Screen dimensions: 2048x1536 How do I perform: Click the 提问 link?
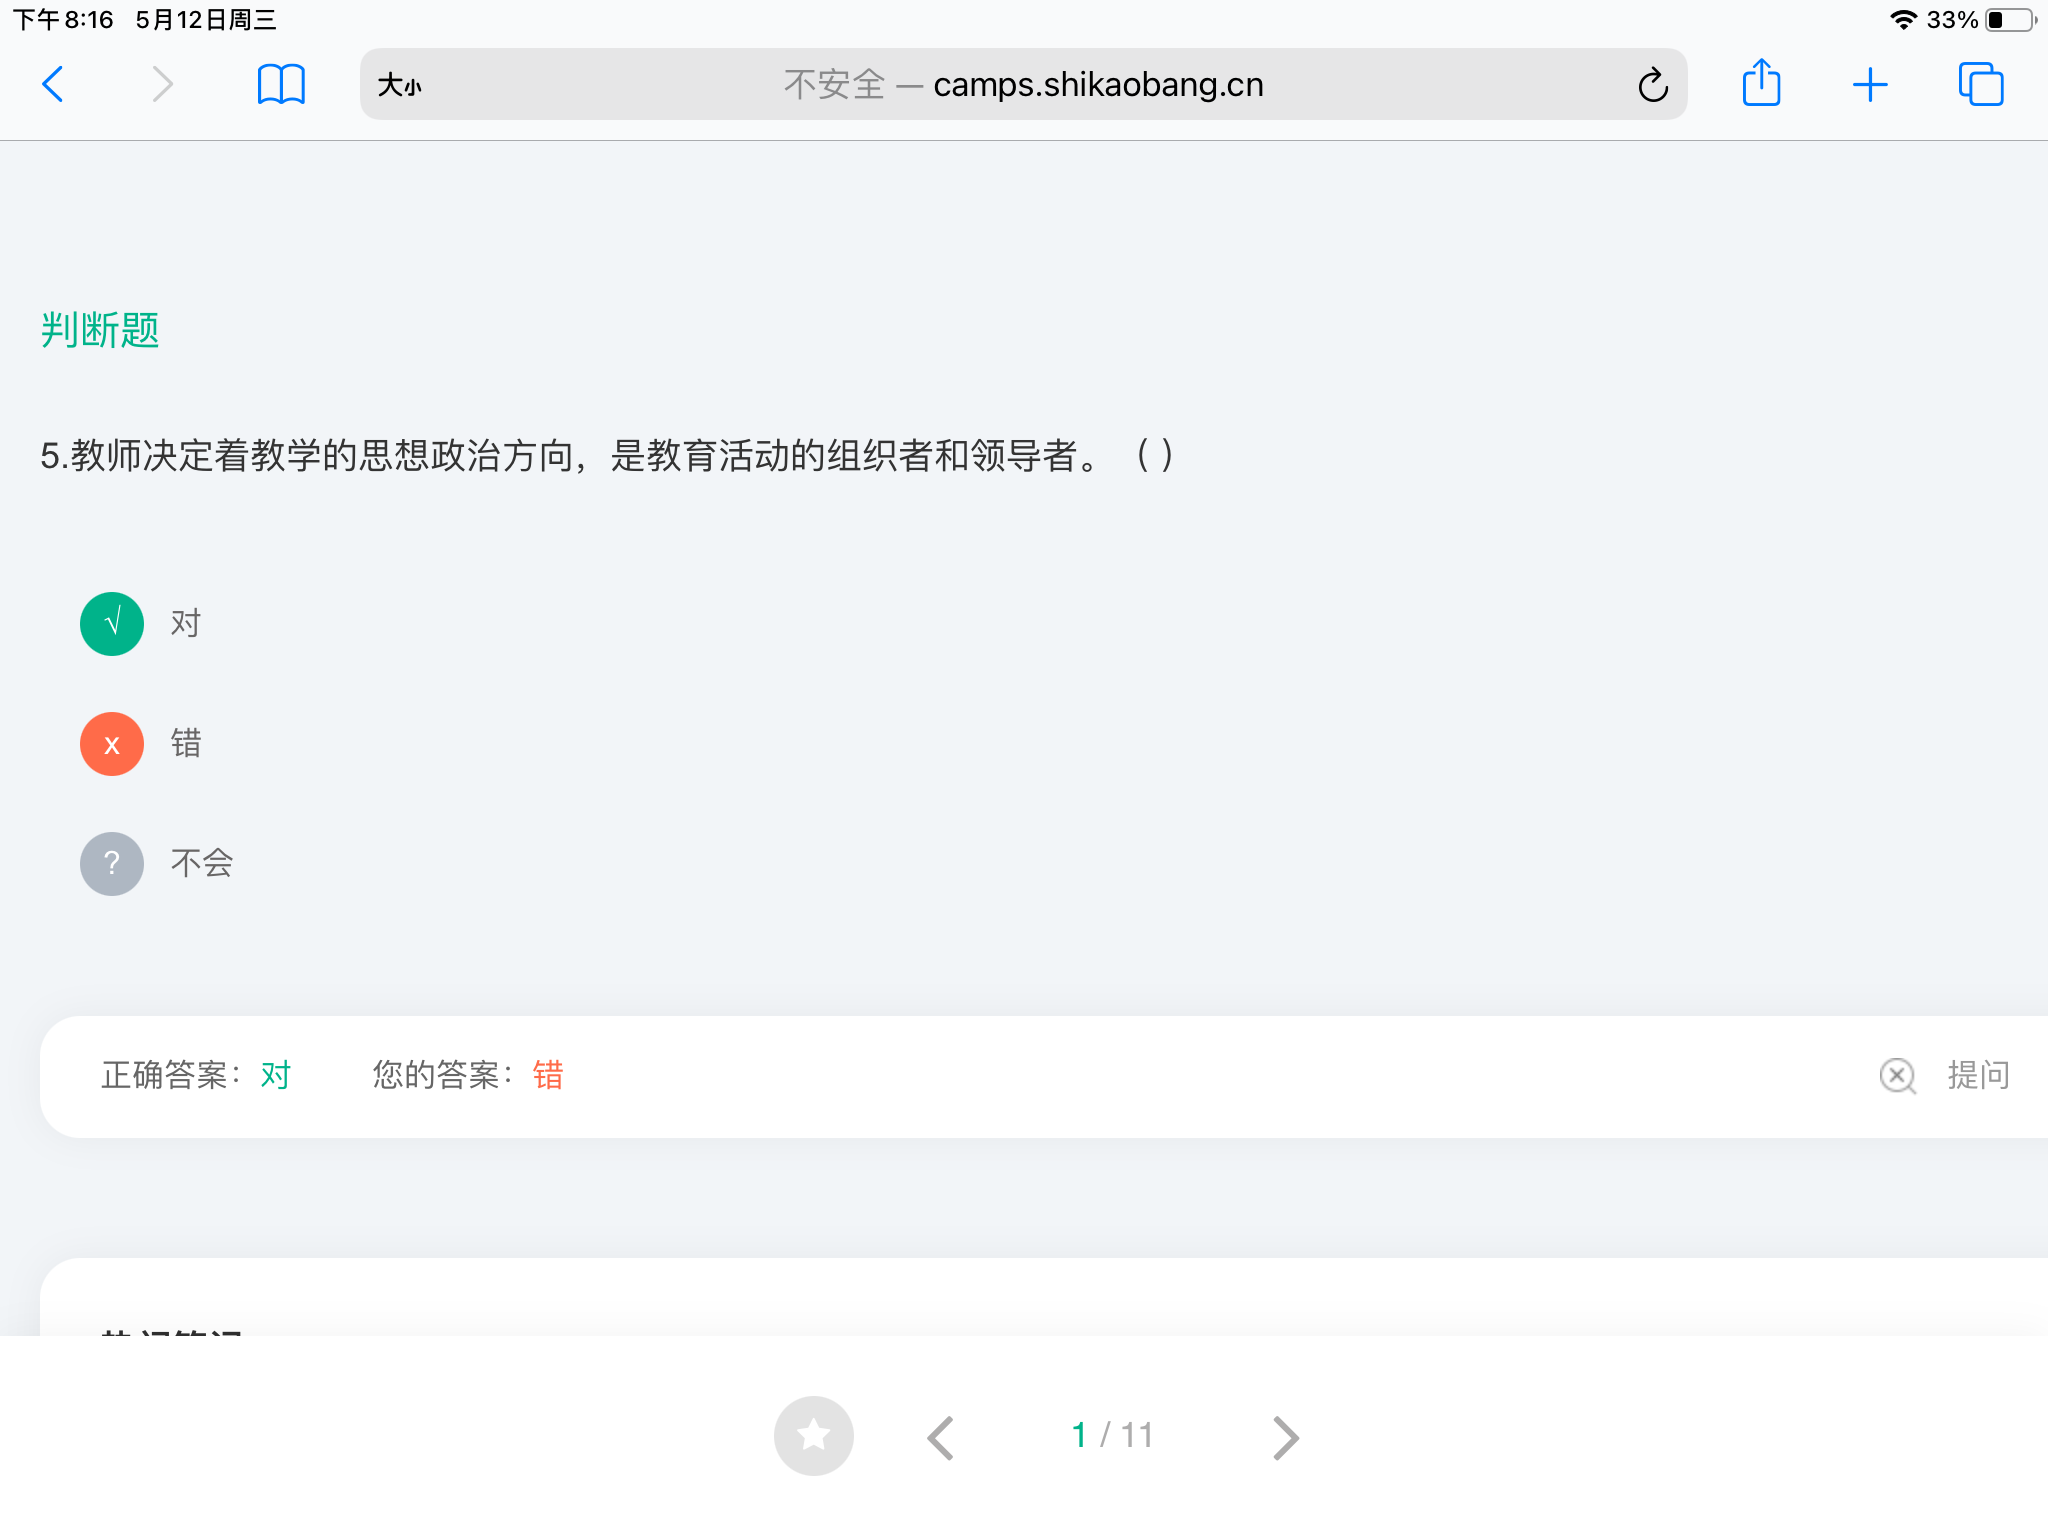[1978, 1075]
